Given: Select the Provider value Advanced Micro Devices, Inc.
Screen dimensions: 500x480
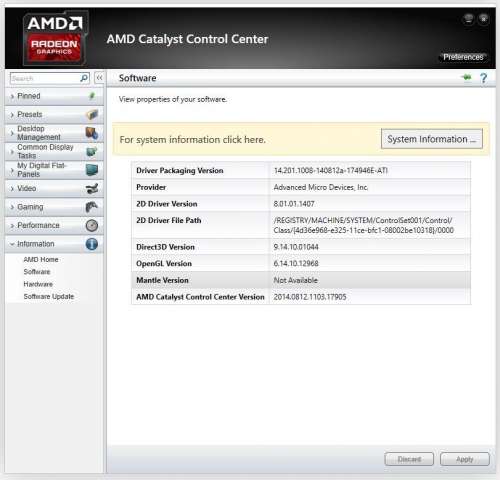Looking at the screenshot, I should tap(321, 187).
